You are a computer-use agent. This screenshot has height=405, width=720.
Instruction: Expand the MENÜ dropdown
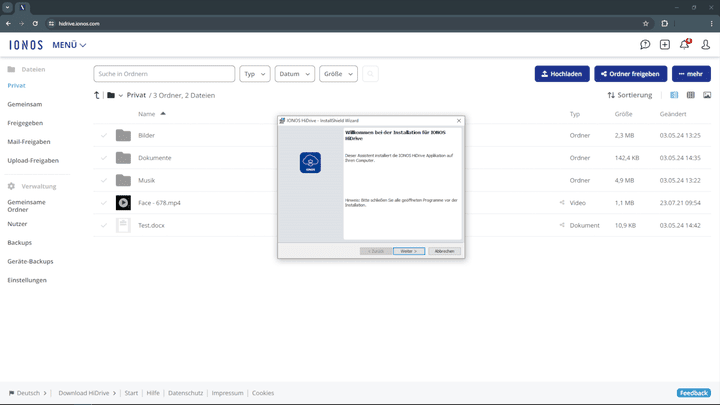click(69, 45)
